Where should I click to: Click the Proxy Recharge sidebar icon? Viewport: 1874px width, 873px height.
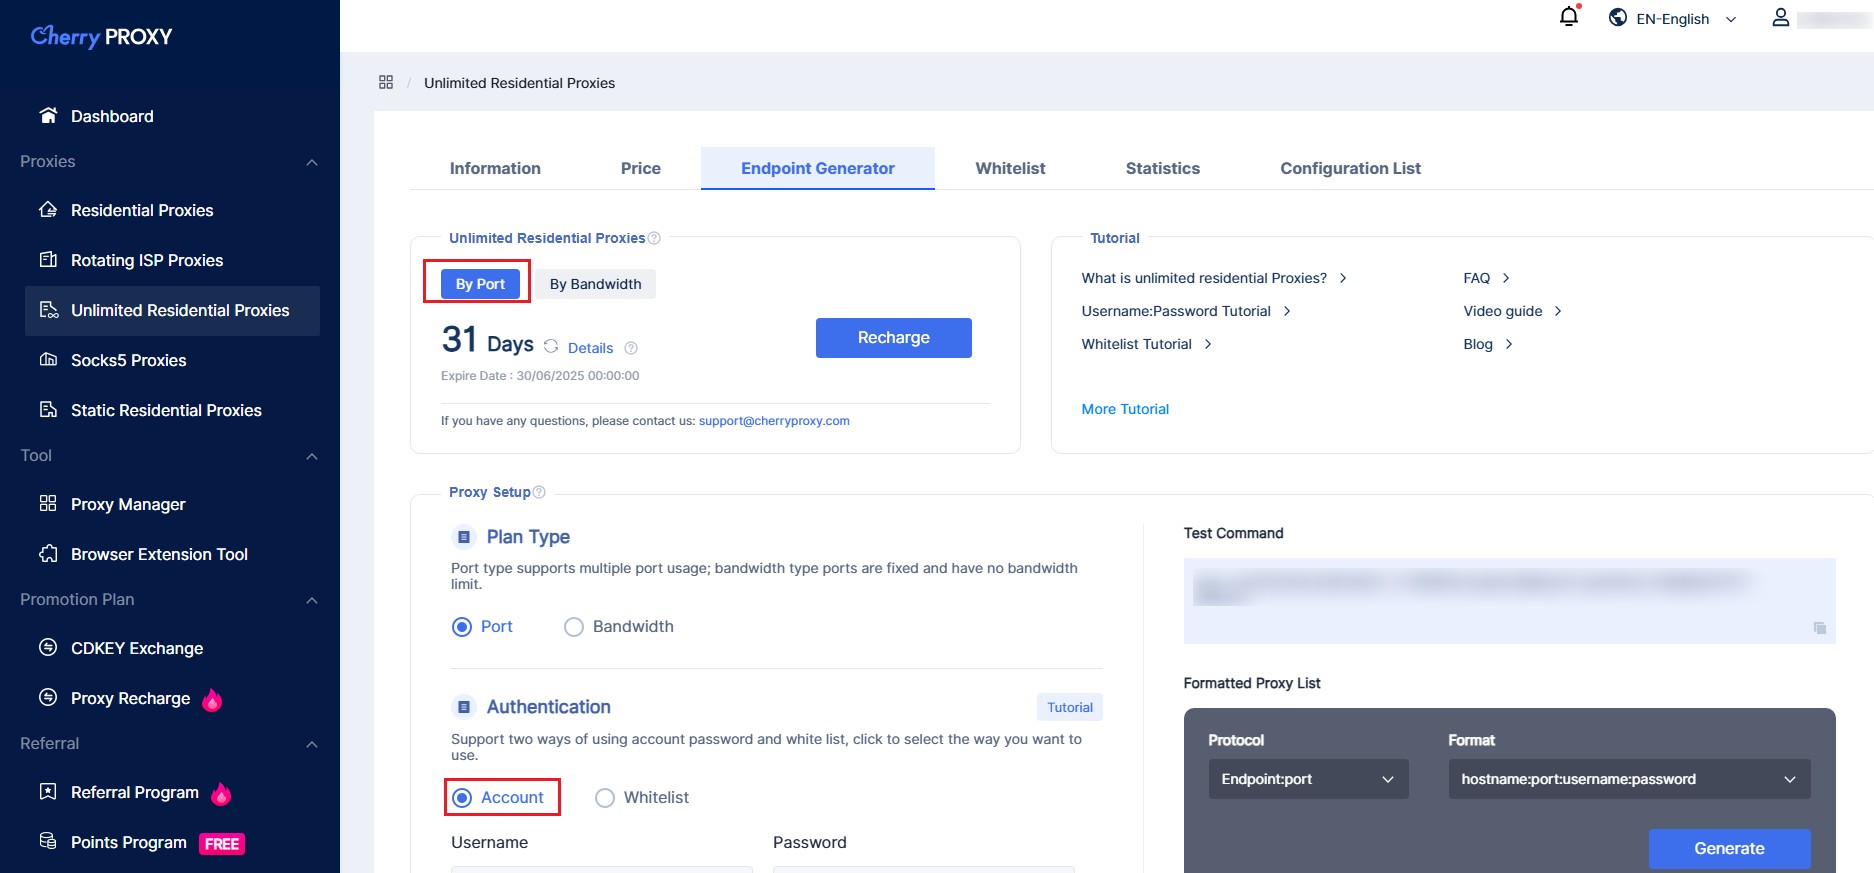point(48,697)
